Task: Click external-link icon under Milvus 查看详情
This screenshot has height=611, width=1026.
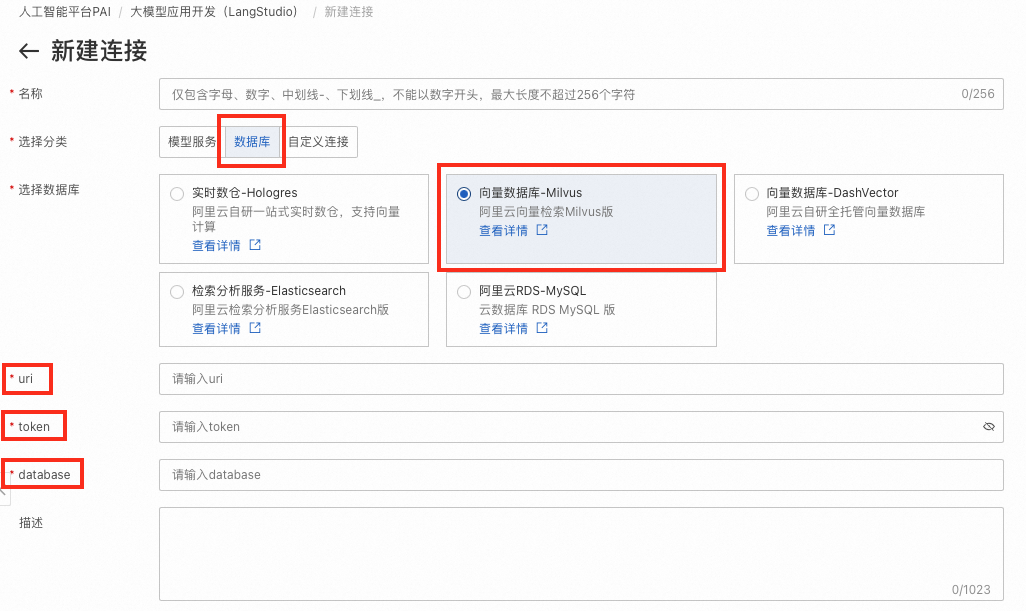Action: pos(540,228)
